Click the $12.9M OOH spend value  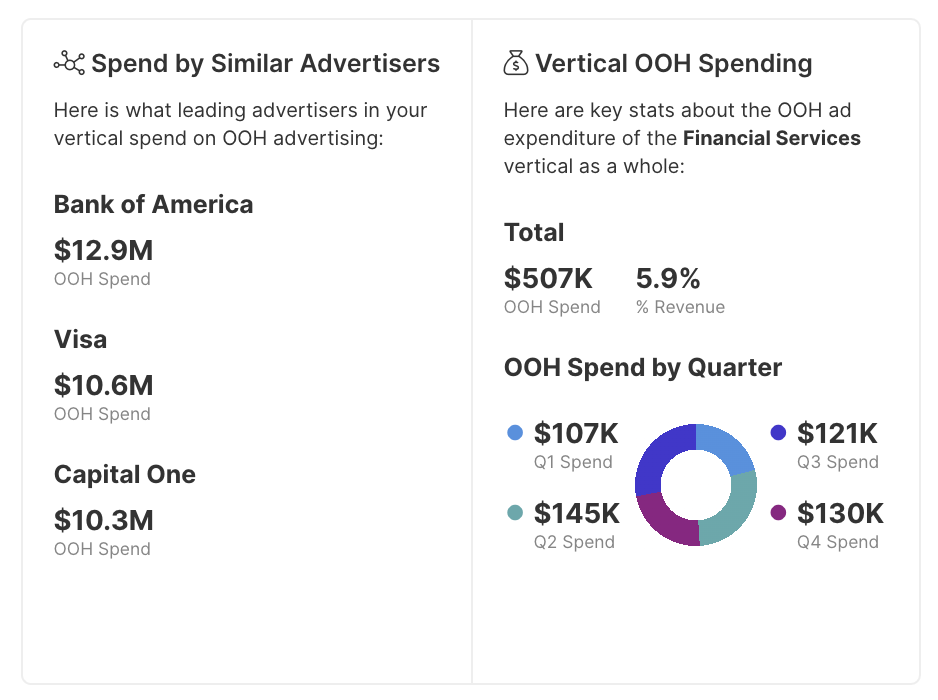[x=103, y=250]
